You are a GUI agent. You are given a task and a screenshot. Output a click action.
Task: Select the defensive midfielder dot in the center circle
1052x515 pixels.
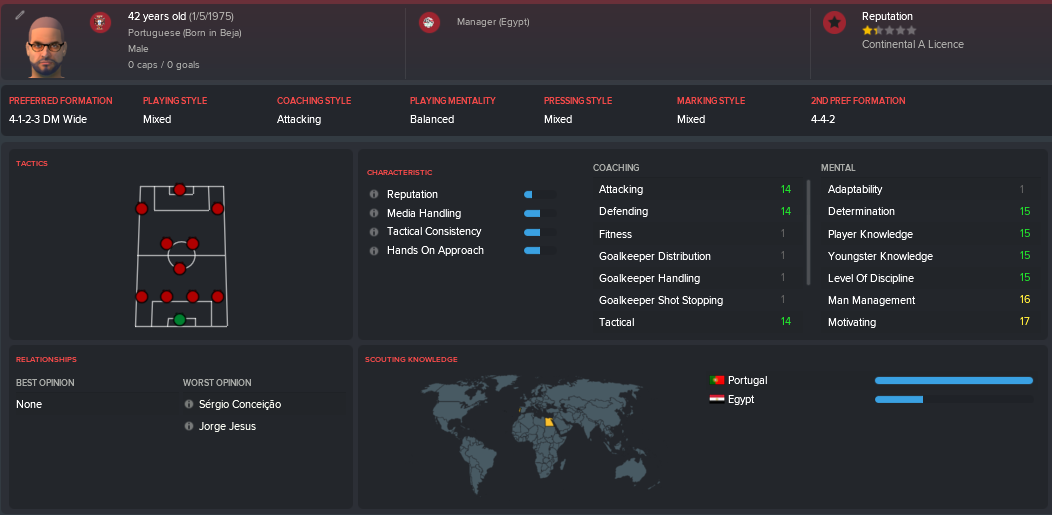(179, 269)
